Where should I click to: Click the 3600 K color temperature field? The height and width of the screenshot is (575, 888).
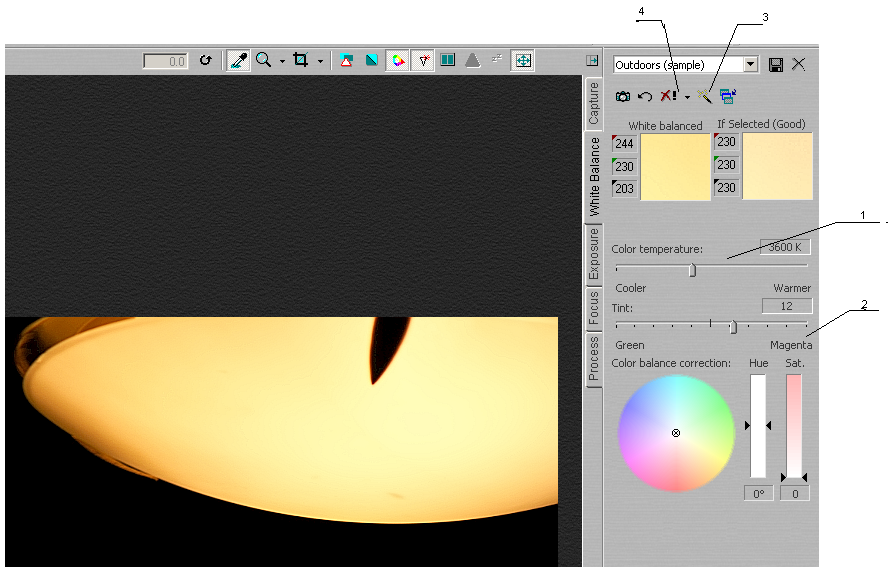coord(785,247)
